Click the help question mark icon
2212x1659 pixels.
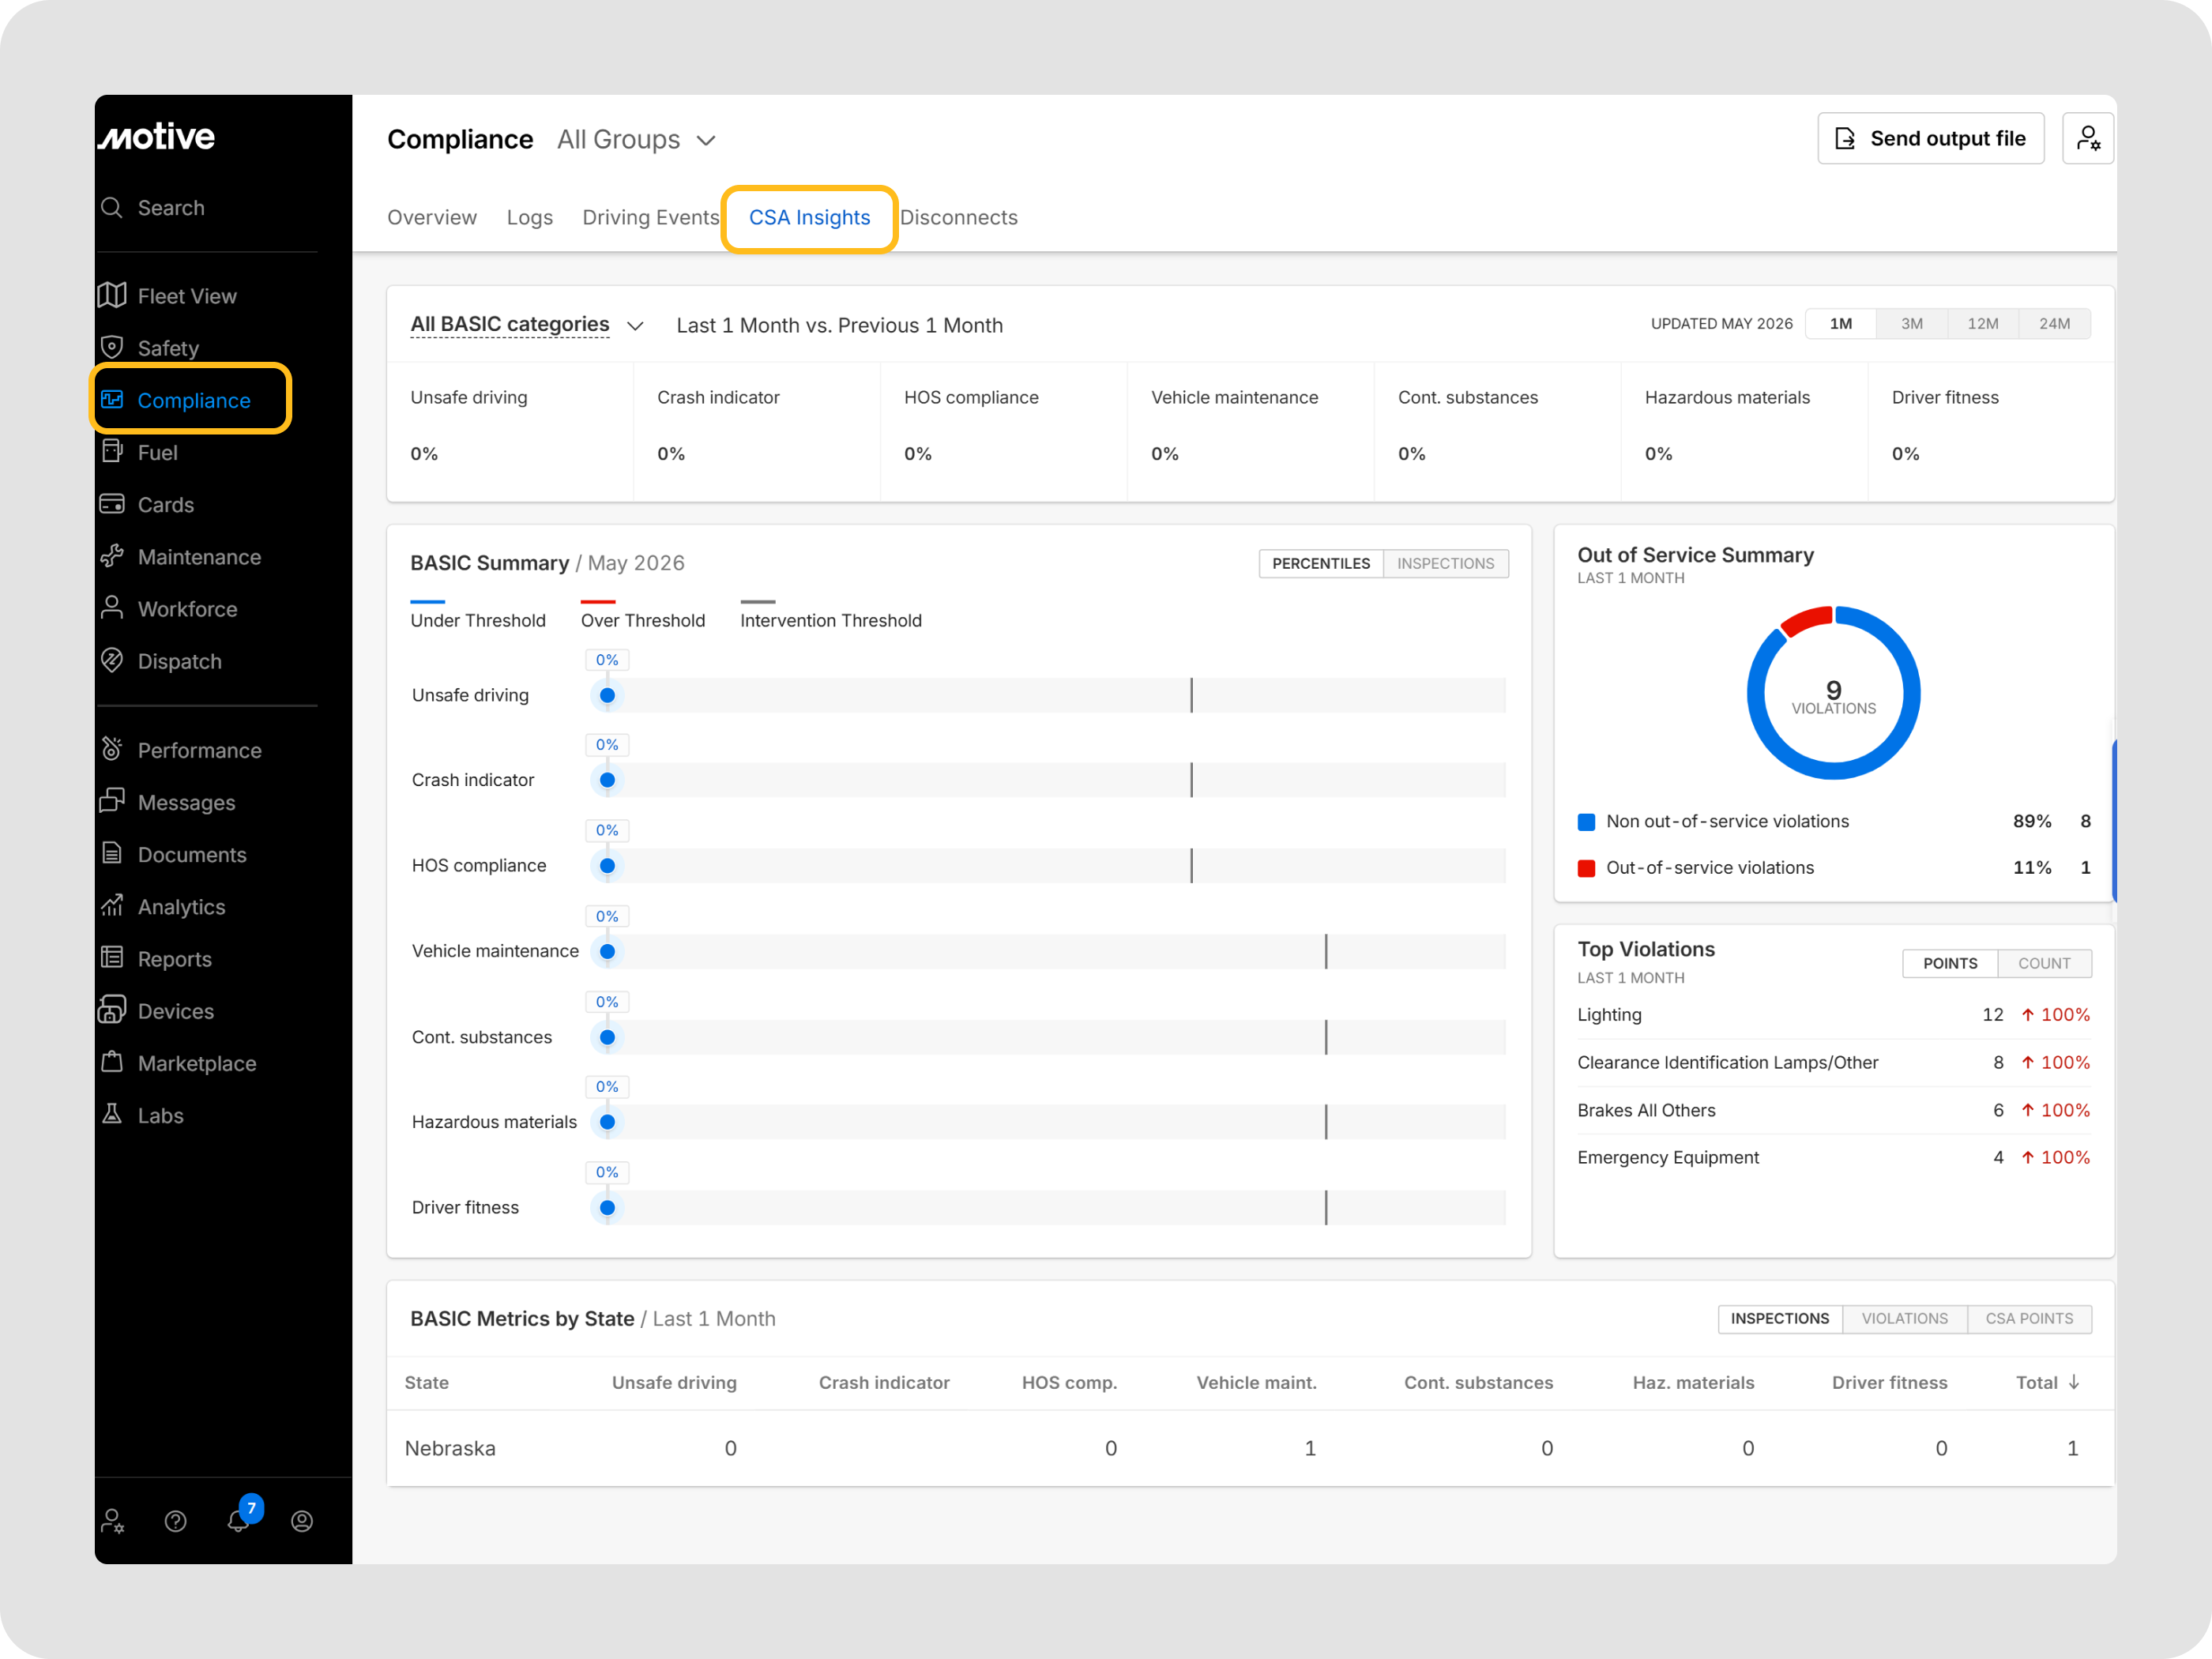pos(175,1521)
